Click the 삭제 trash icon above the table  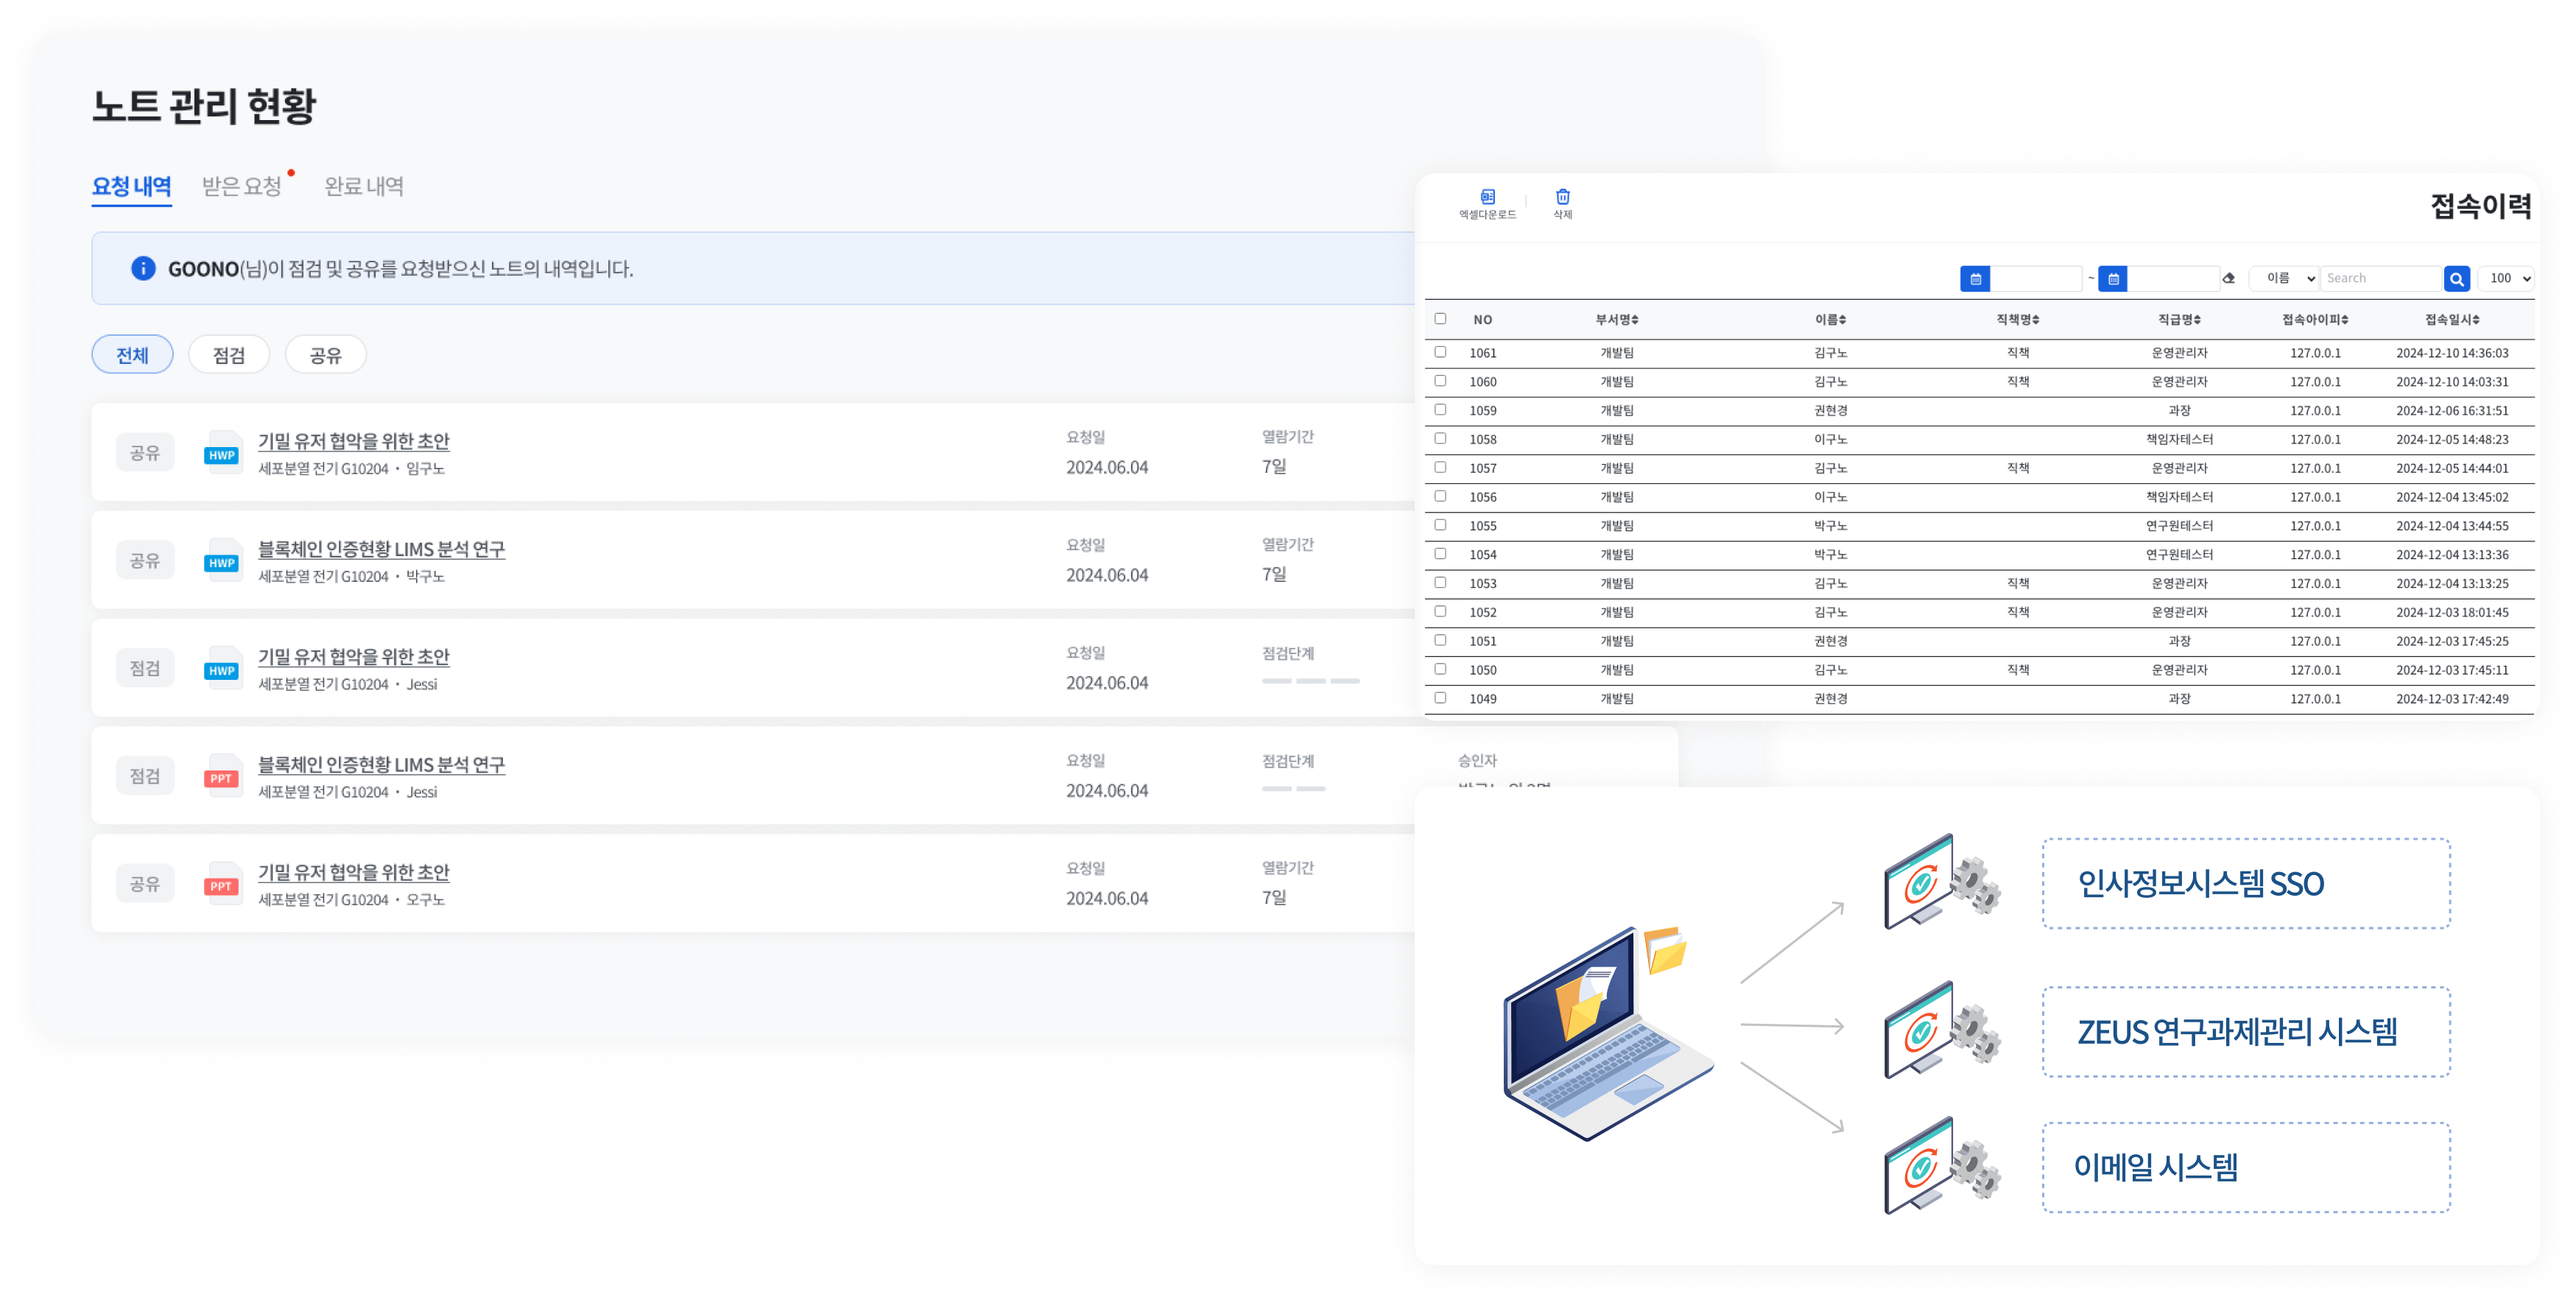pos(1563,199)
